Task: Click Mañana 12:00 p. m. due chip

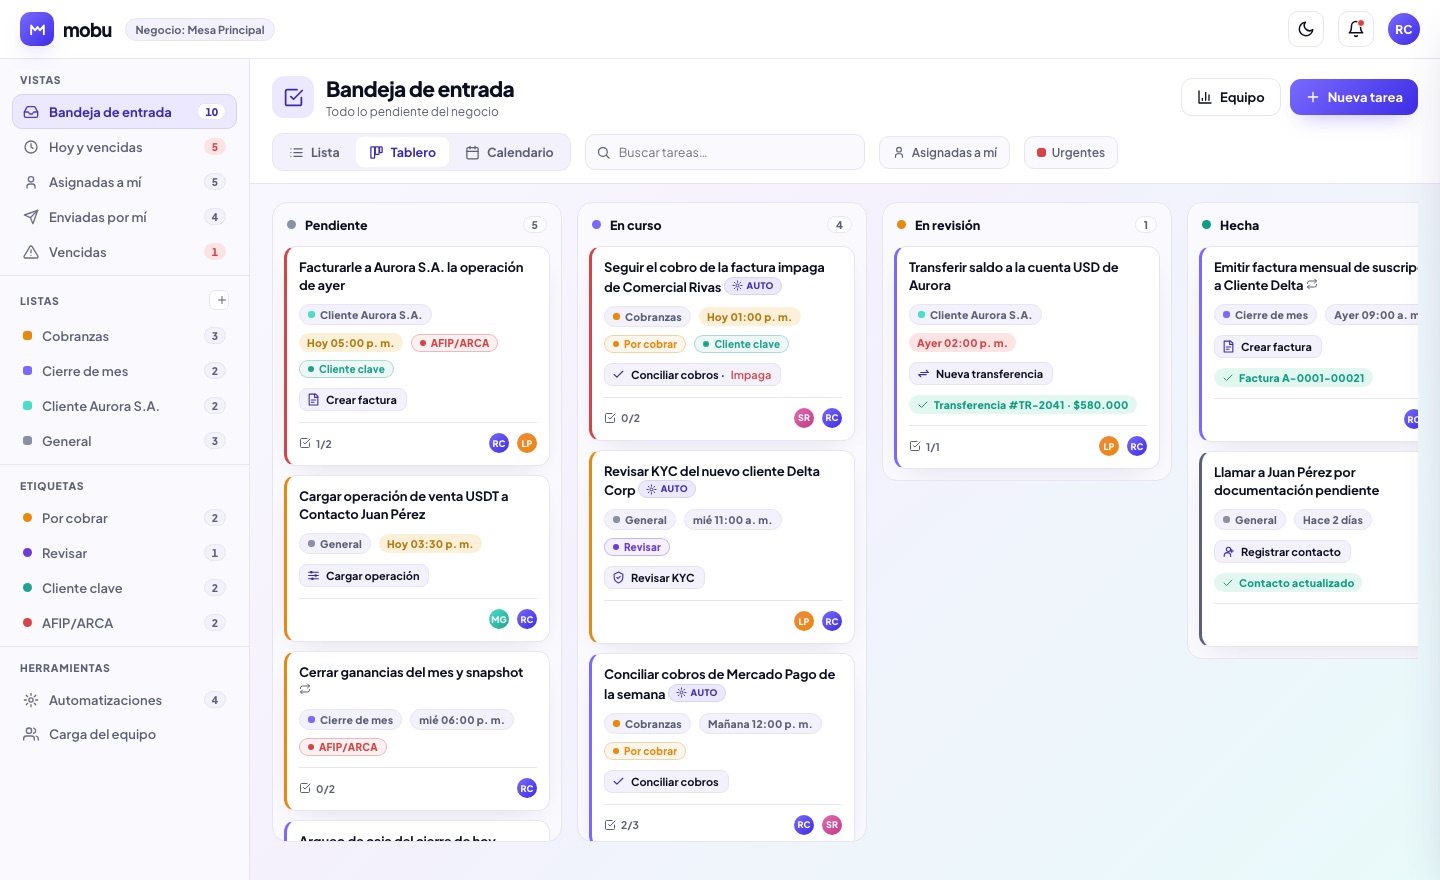Action: click(x=760, y=724)
